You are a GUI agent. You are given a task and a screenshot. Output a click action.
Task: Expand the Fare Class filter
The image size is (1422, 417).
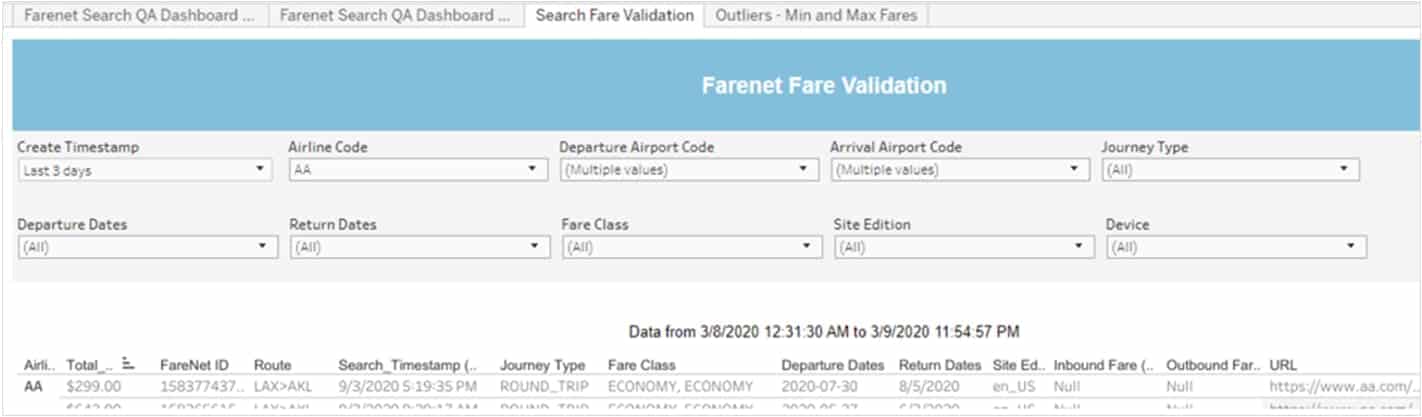tap(692, 247)
